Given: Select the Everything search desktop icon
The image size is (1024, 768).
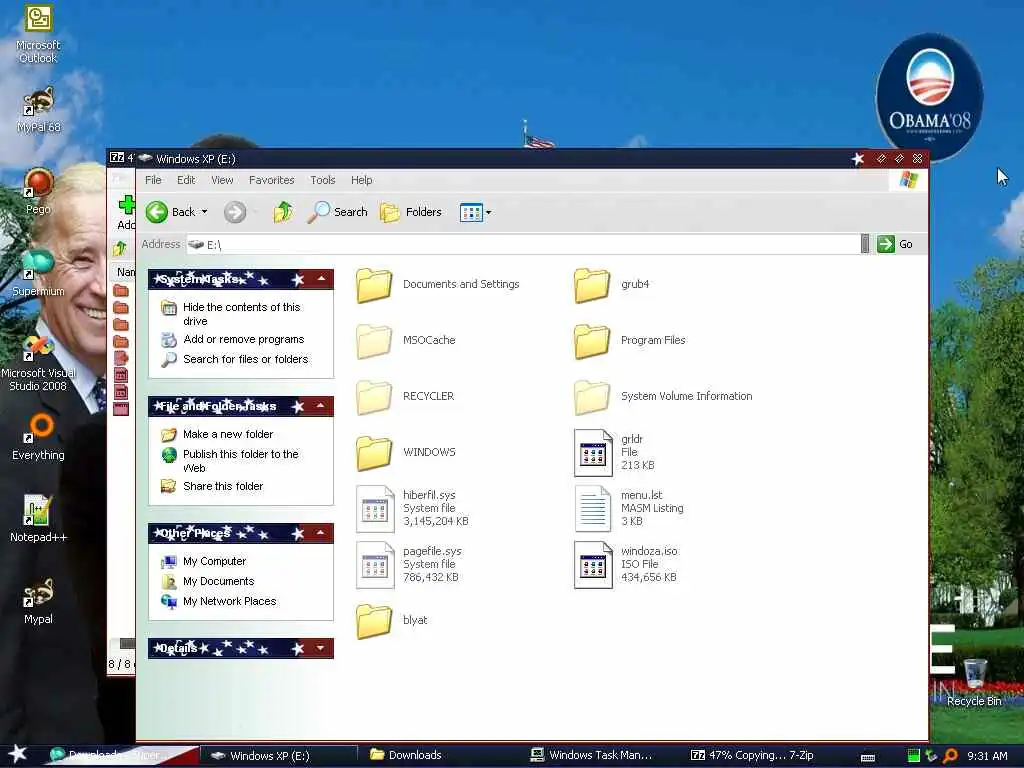Looking at the screenshot, I should pyautogui.click(x=38, y=438).
